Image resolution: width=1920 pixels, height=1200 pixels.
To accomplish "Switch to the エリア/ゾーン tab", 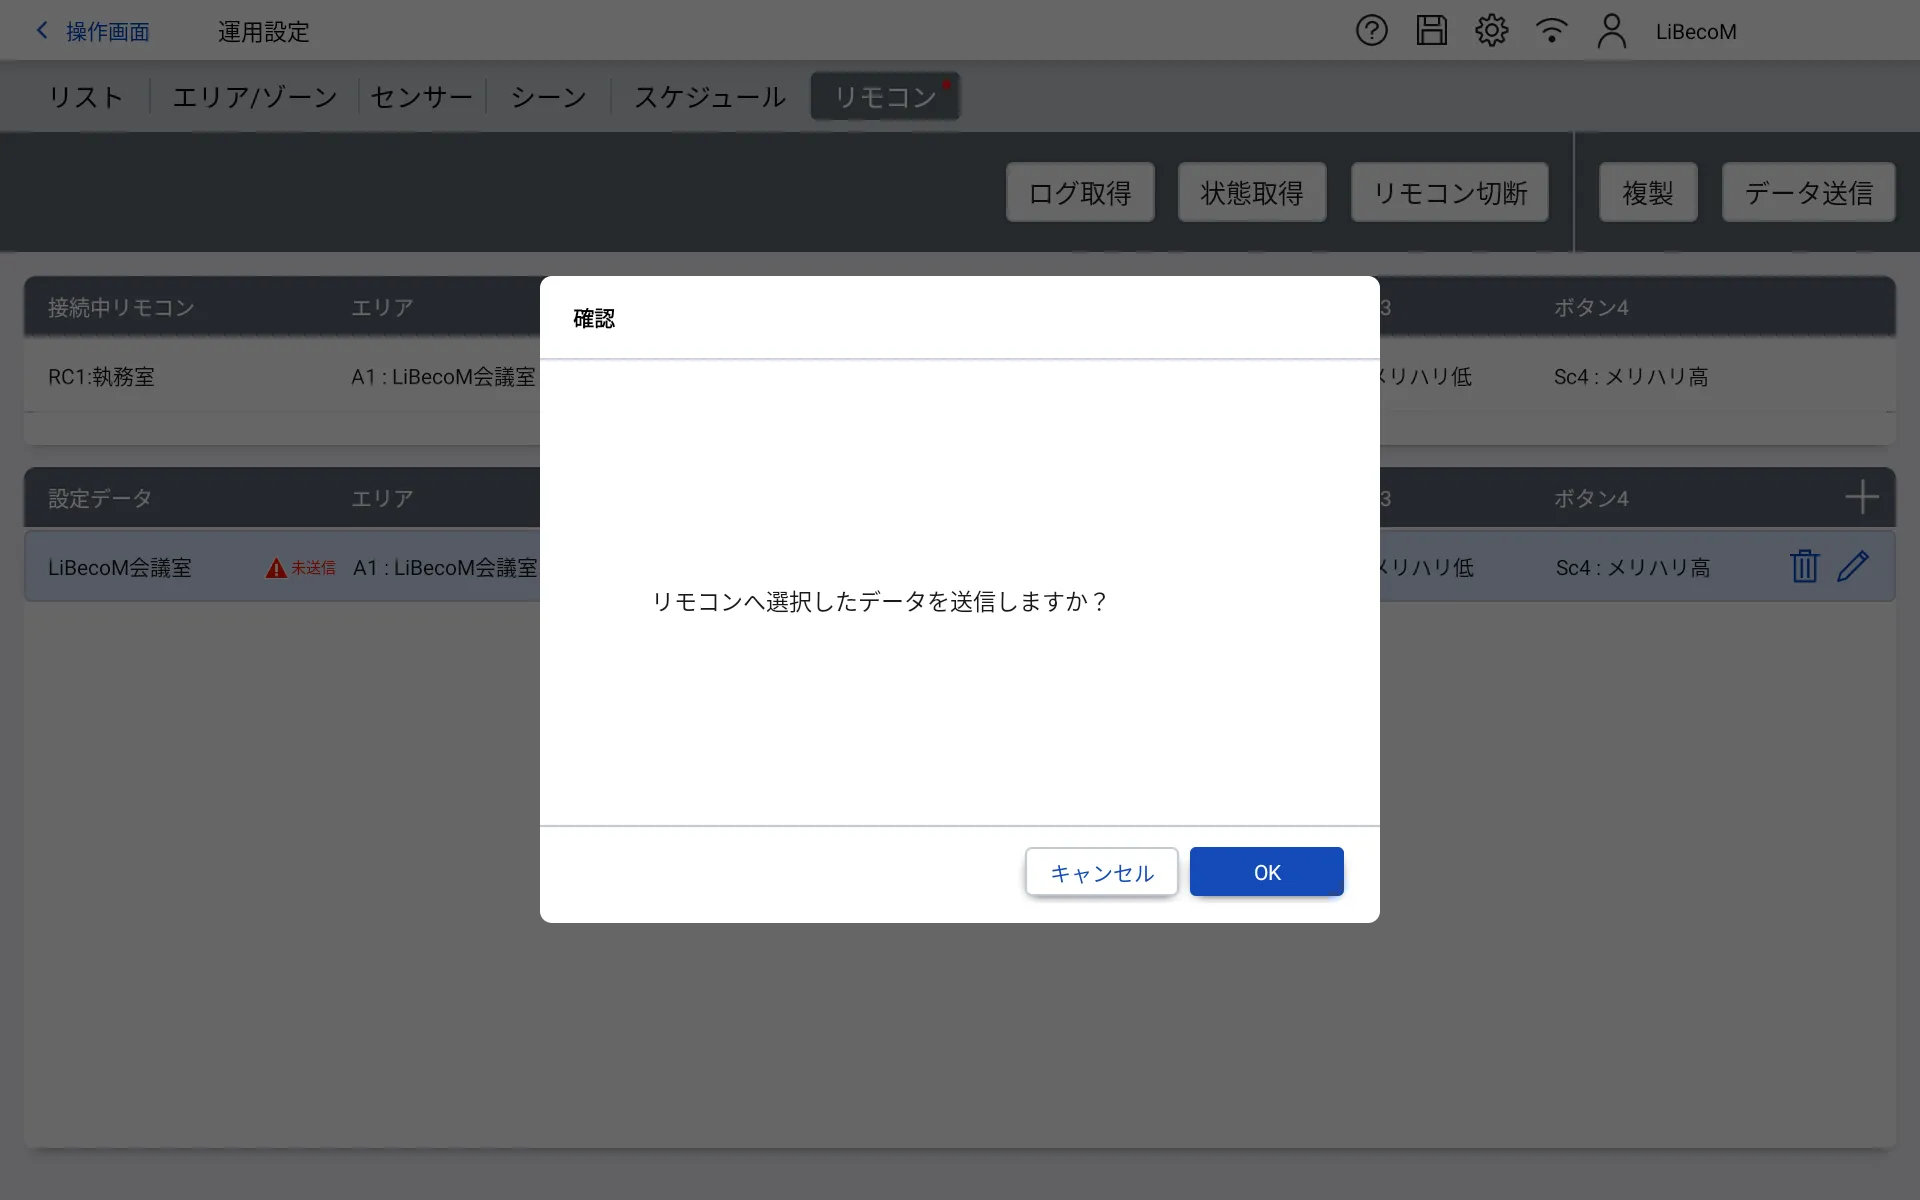I will pyautogui.click(x=255, y=97).
